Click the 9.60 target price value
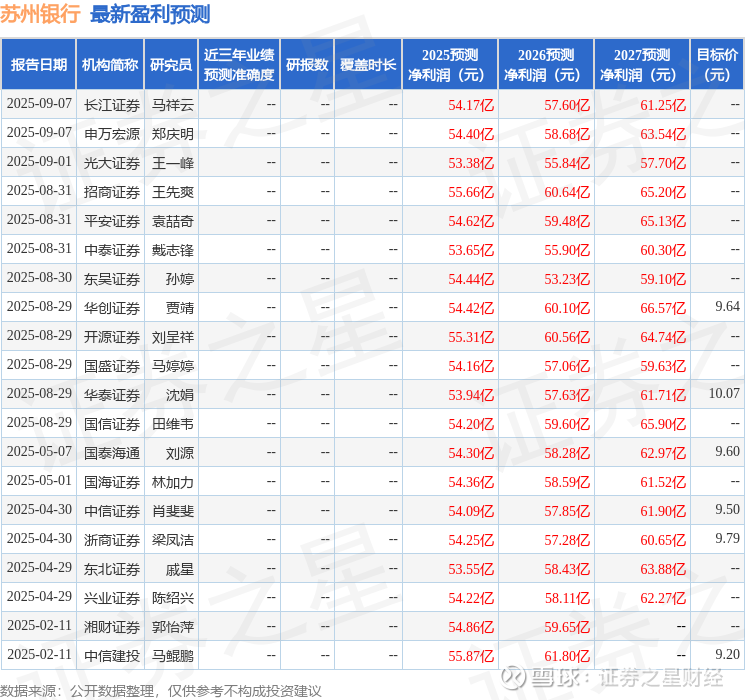The image size is (745, 700). click(727, 451)
